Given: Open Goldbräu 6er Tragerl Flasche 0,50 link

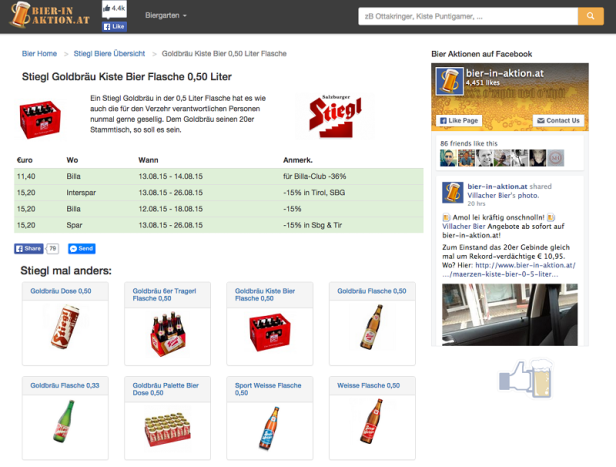Looking at the screenshot, I should tap(164, 295).
